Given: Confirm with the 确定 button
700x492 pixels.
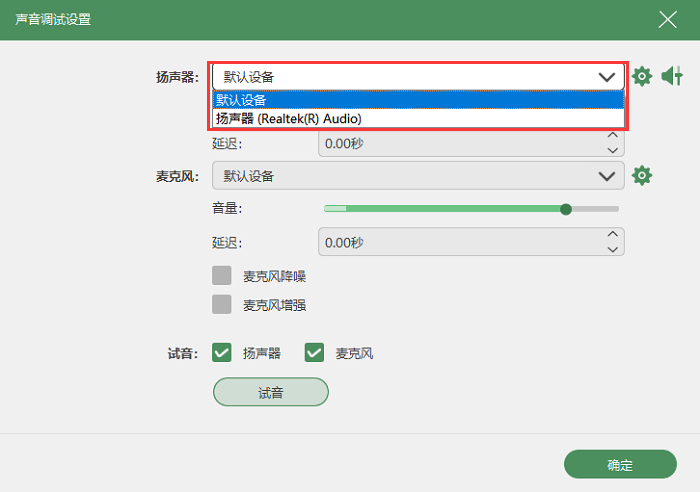Looking at the screenshot, I should click(x=620, y=464).
